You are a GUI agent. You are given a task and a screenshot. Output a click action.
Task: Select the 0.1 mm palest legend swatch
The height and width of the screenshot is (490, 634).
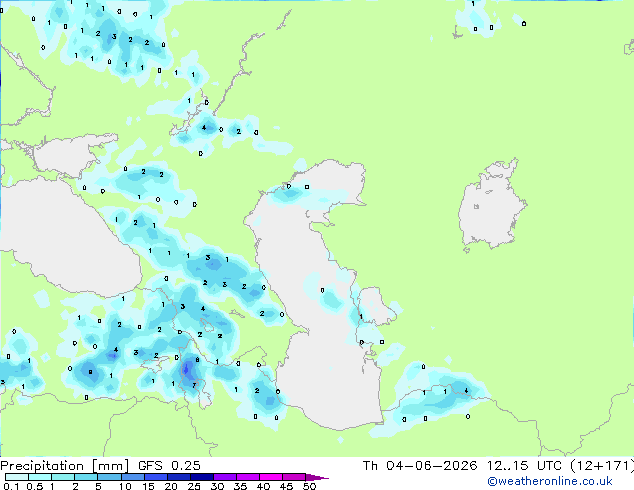[x=17, y=477]
